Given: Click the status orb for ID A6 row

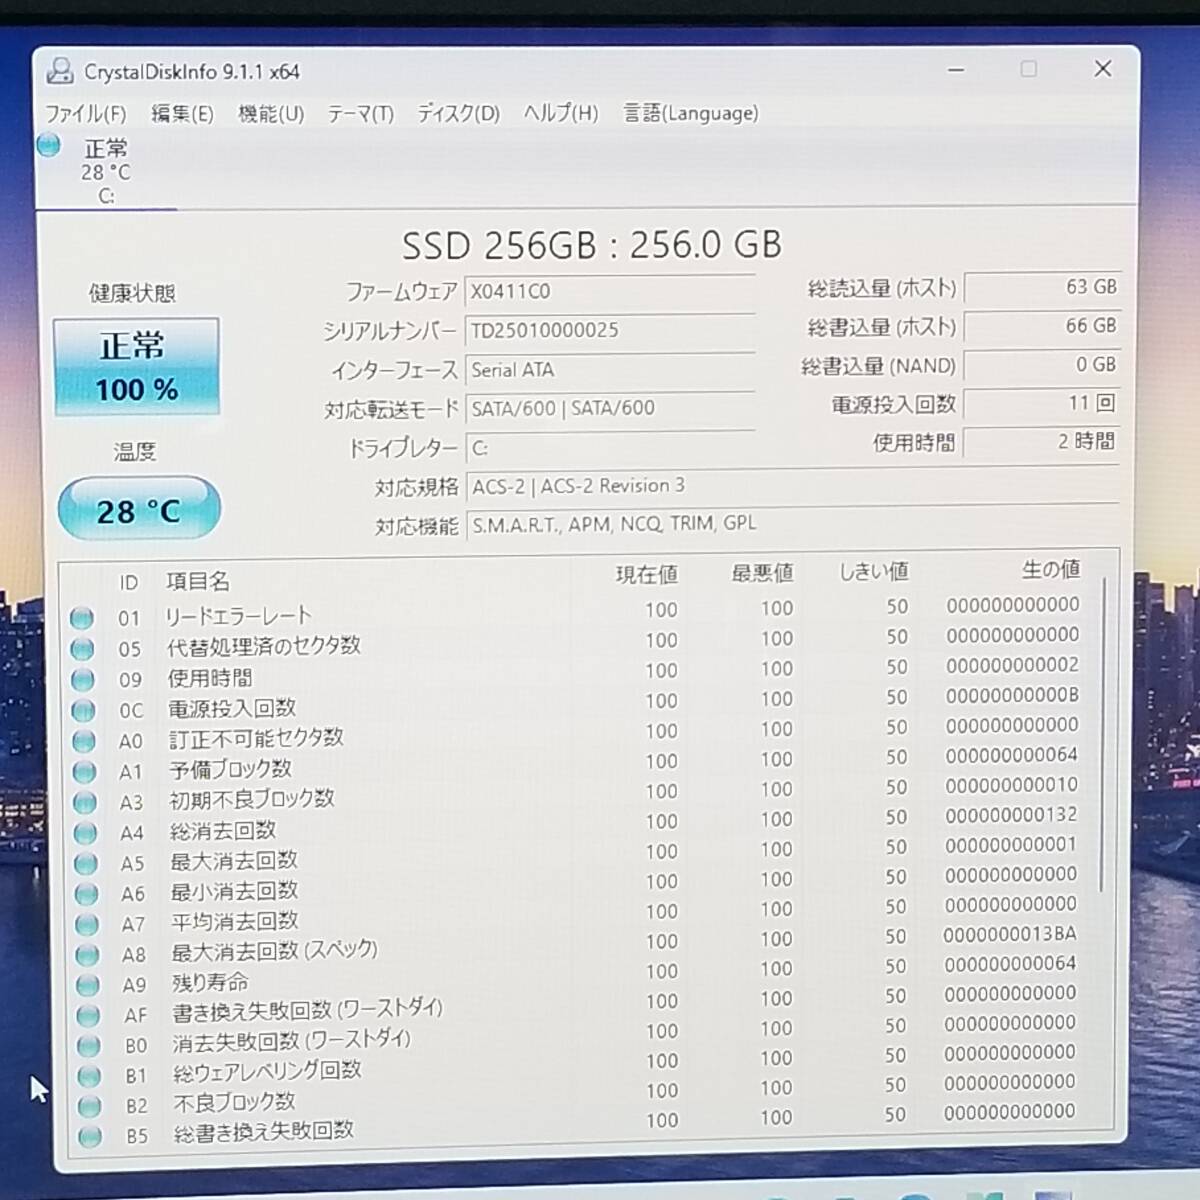Looking at the screenshot, I should click(87, 894).
